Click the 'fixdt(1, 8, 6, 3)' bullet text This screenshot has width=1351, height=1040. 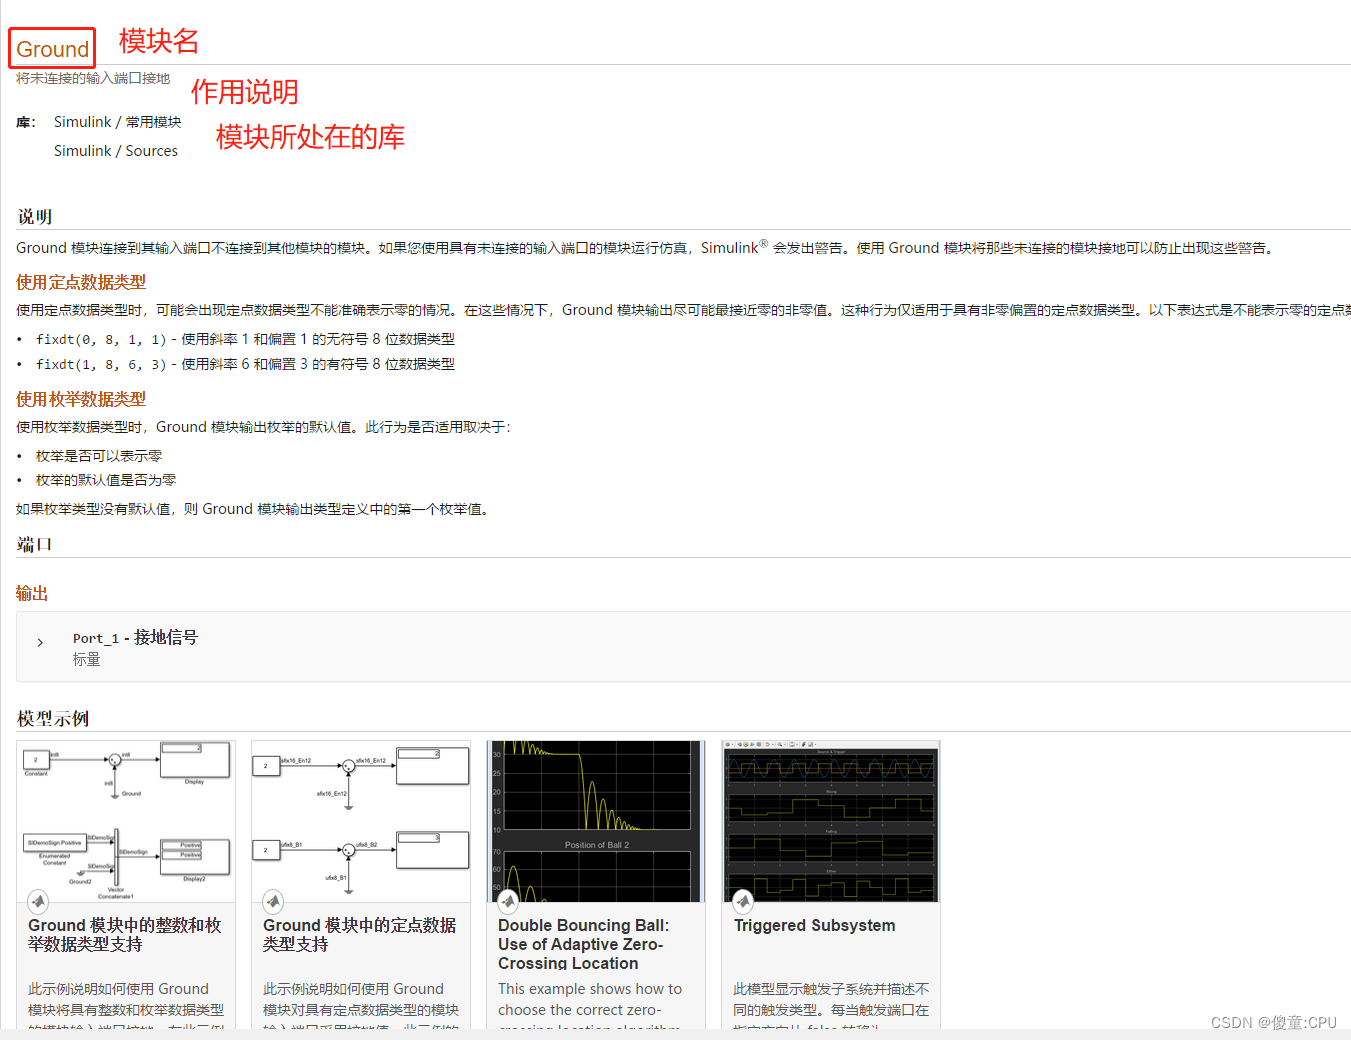click(245, 364)
